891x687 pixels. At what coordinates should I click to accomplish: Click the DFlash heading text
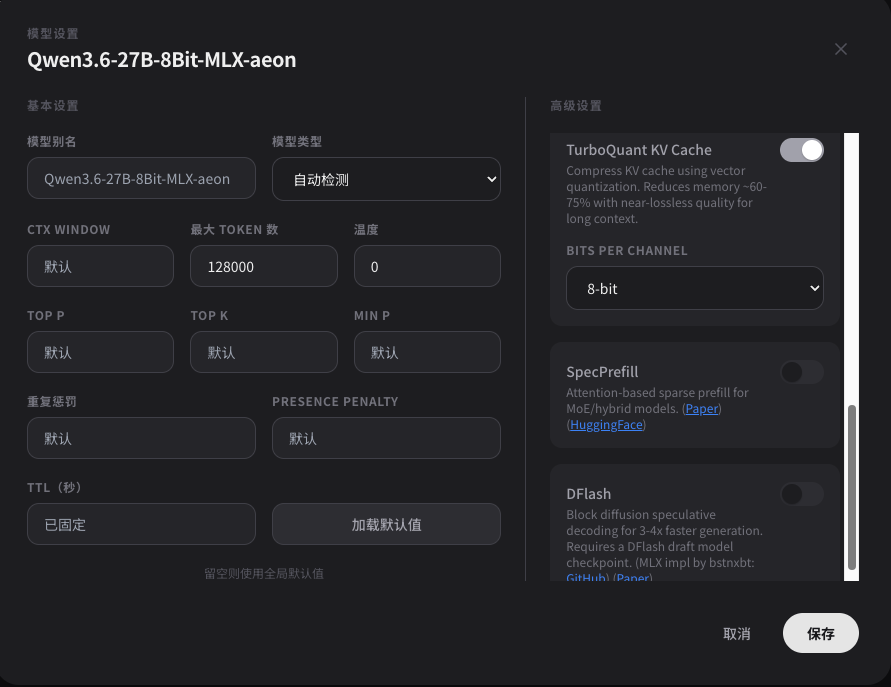[589, 494]
